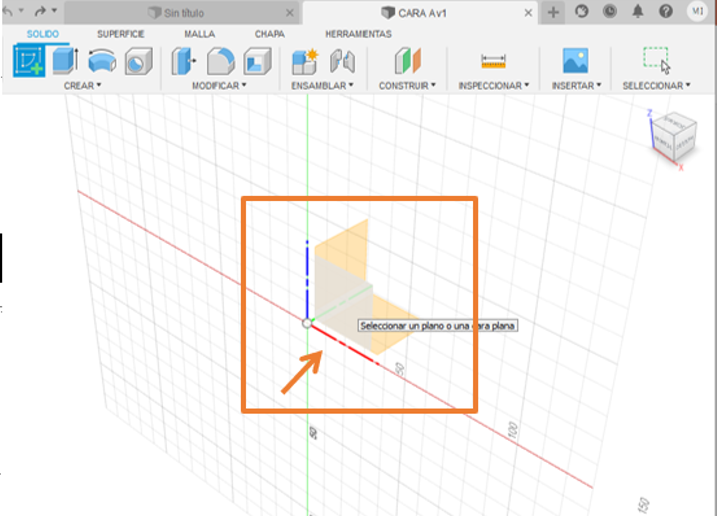Click the Insert image icon
Image resolution: width=720 pixels, height=516 pixels.
click(575, 61)
